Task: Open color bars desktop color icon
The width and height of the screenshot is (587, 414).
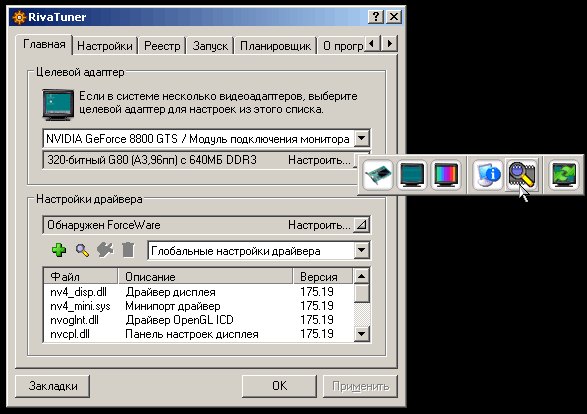Action: pyautogui.click(x=445, y=175)
